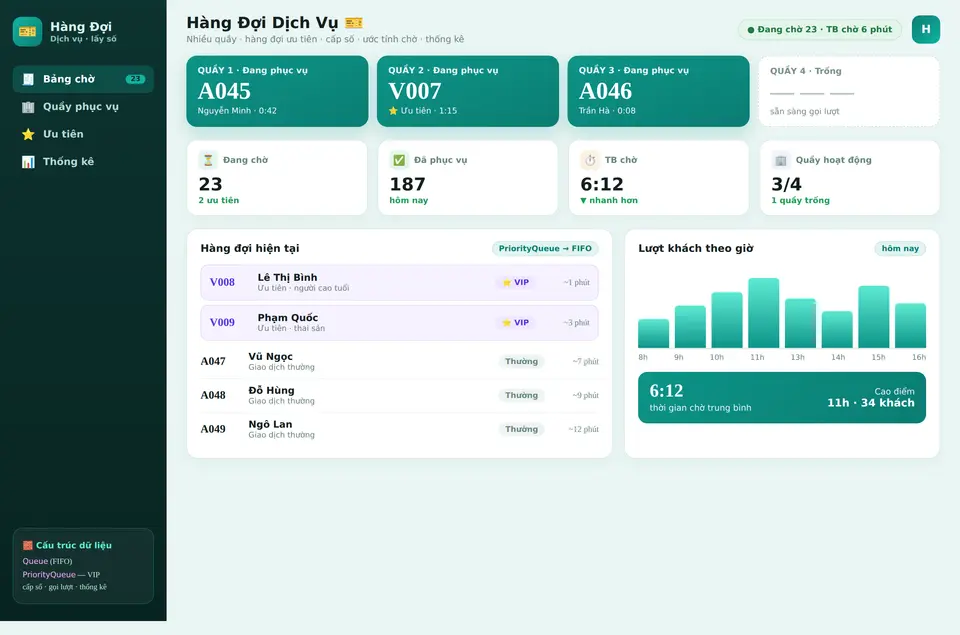This screenshot has width=960, height=635.
Task: Open the Bảng chờ menu item
Action: point(83,79)
